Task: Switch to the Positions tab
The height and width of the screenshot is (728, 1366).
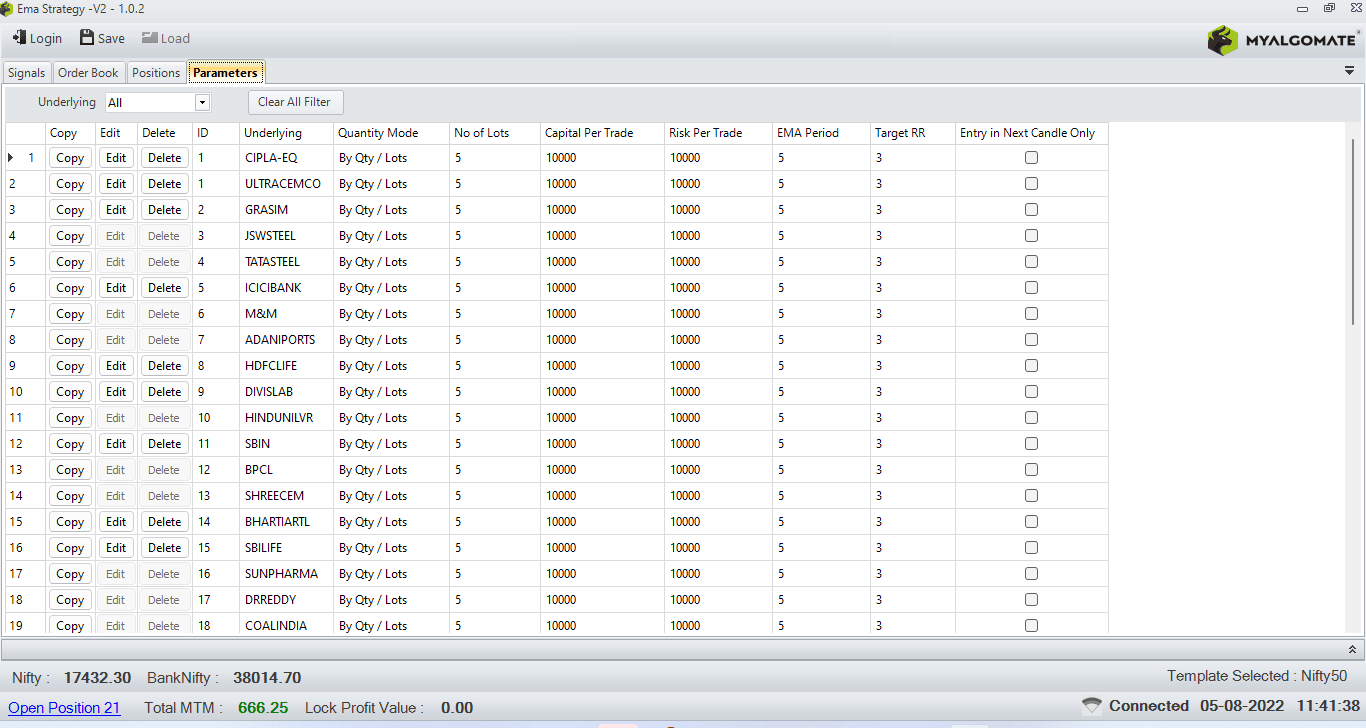Action: (x=156, y=73)
